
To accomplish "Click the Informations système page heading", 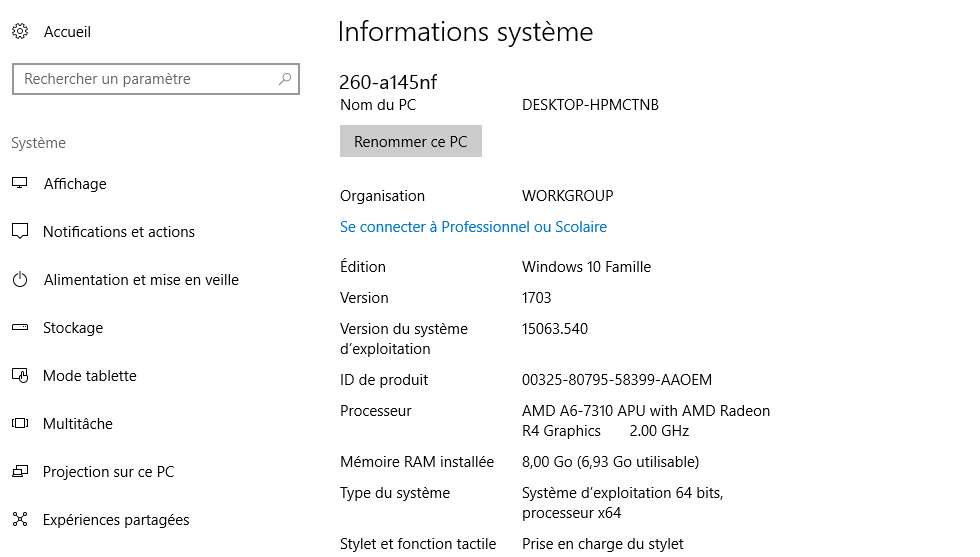I will coord(465,32).
